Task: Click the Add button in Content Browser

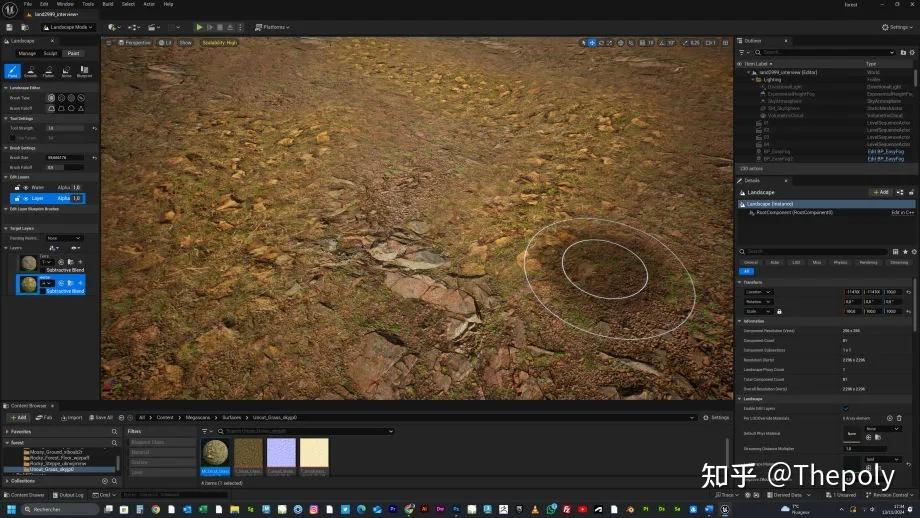Action: pyautogui.click(x=18, y=418)
